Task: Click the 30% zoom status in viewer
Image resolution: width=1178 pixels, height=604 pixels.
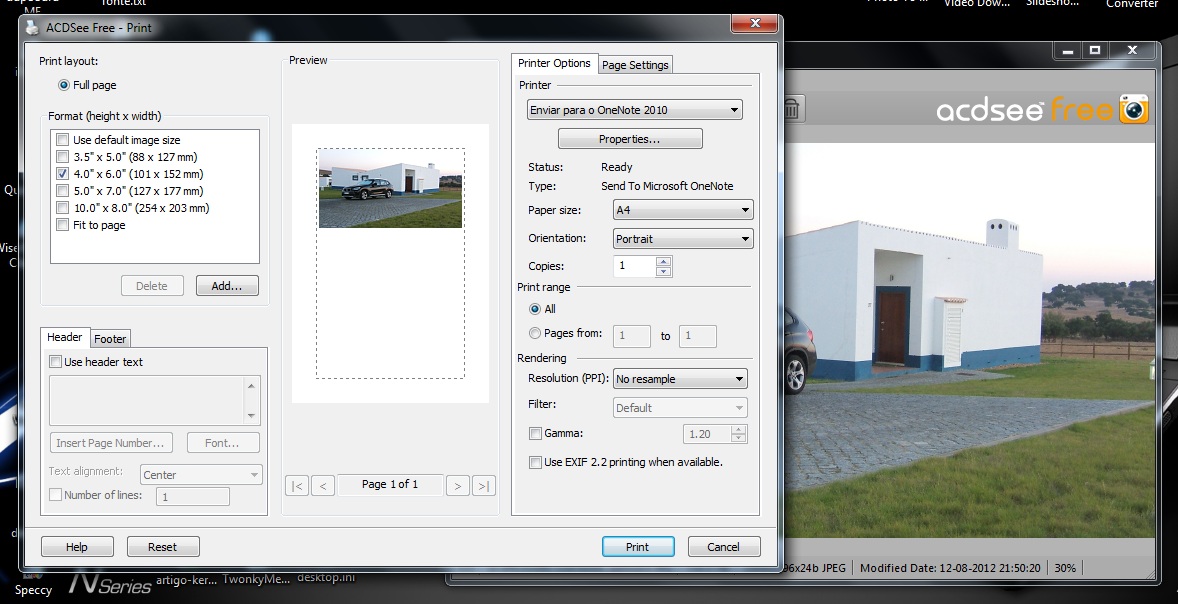Action: 1065,568
